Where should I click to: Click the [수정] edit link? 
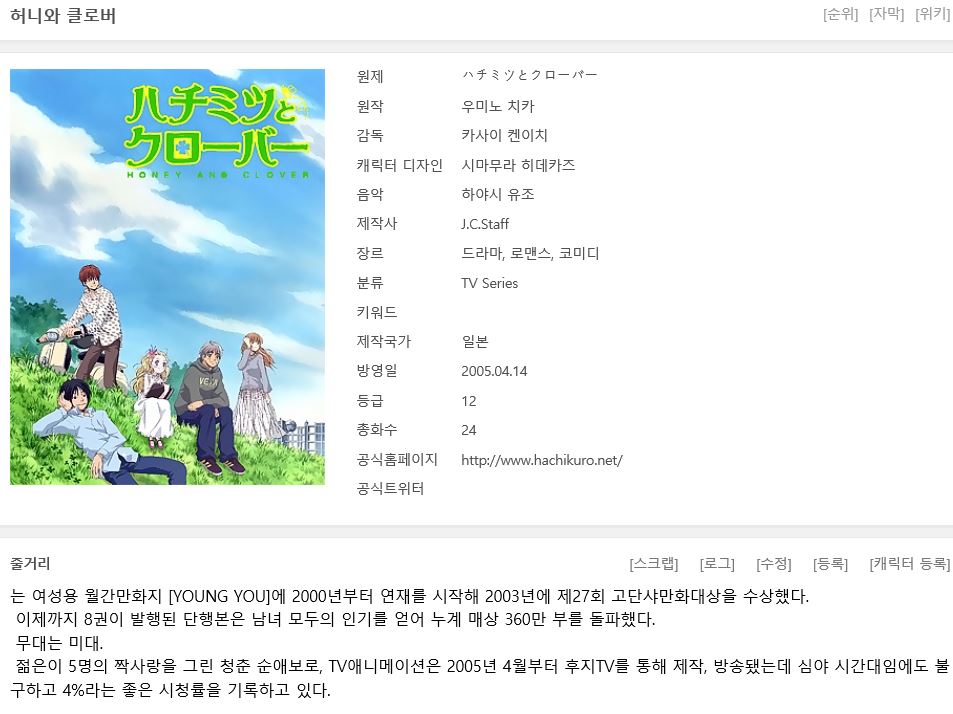tap(774, 564)
